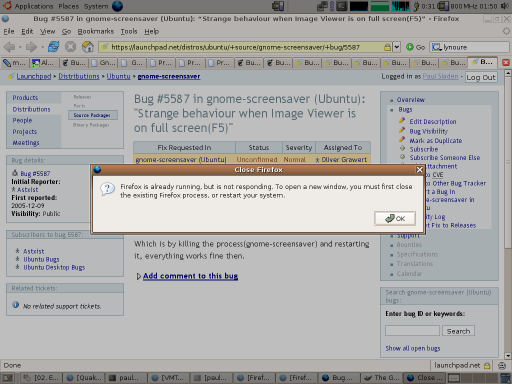Click Show all open bugs link

[x=413, y=348]
